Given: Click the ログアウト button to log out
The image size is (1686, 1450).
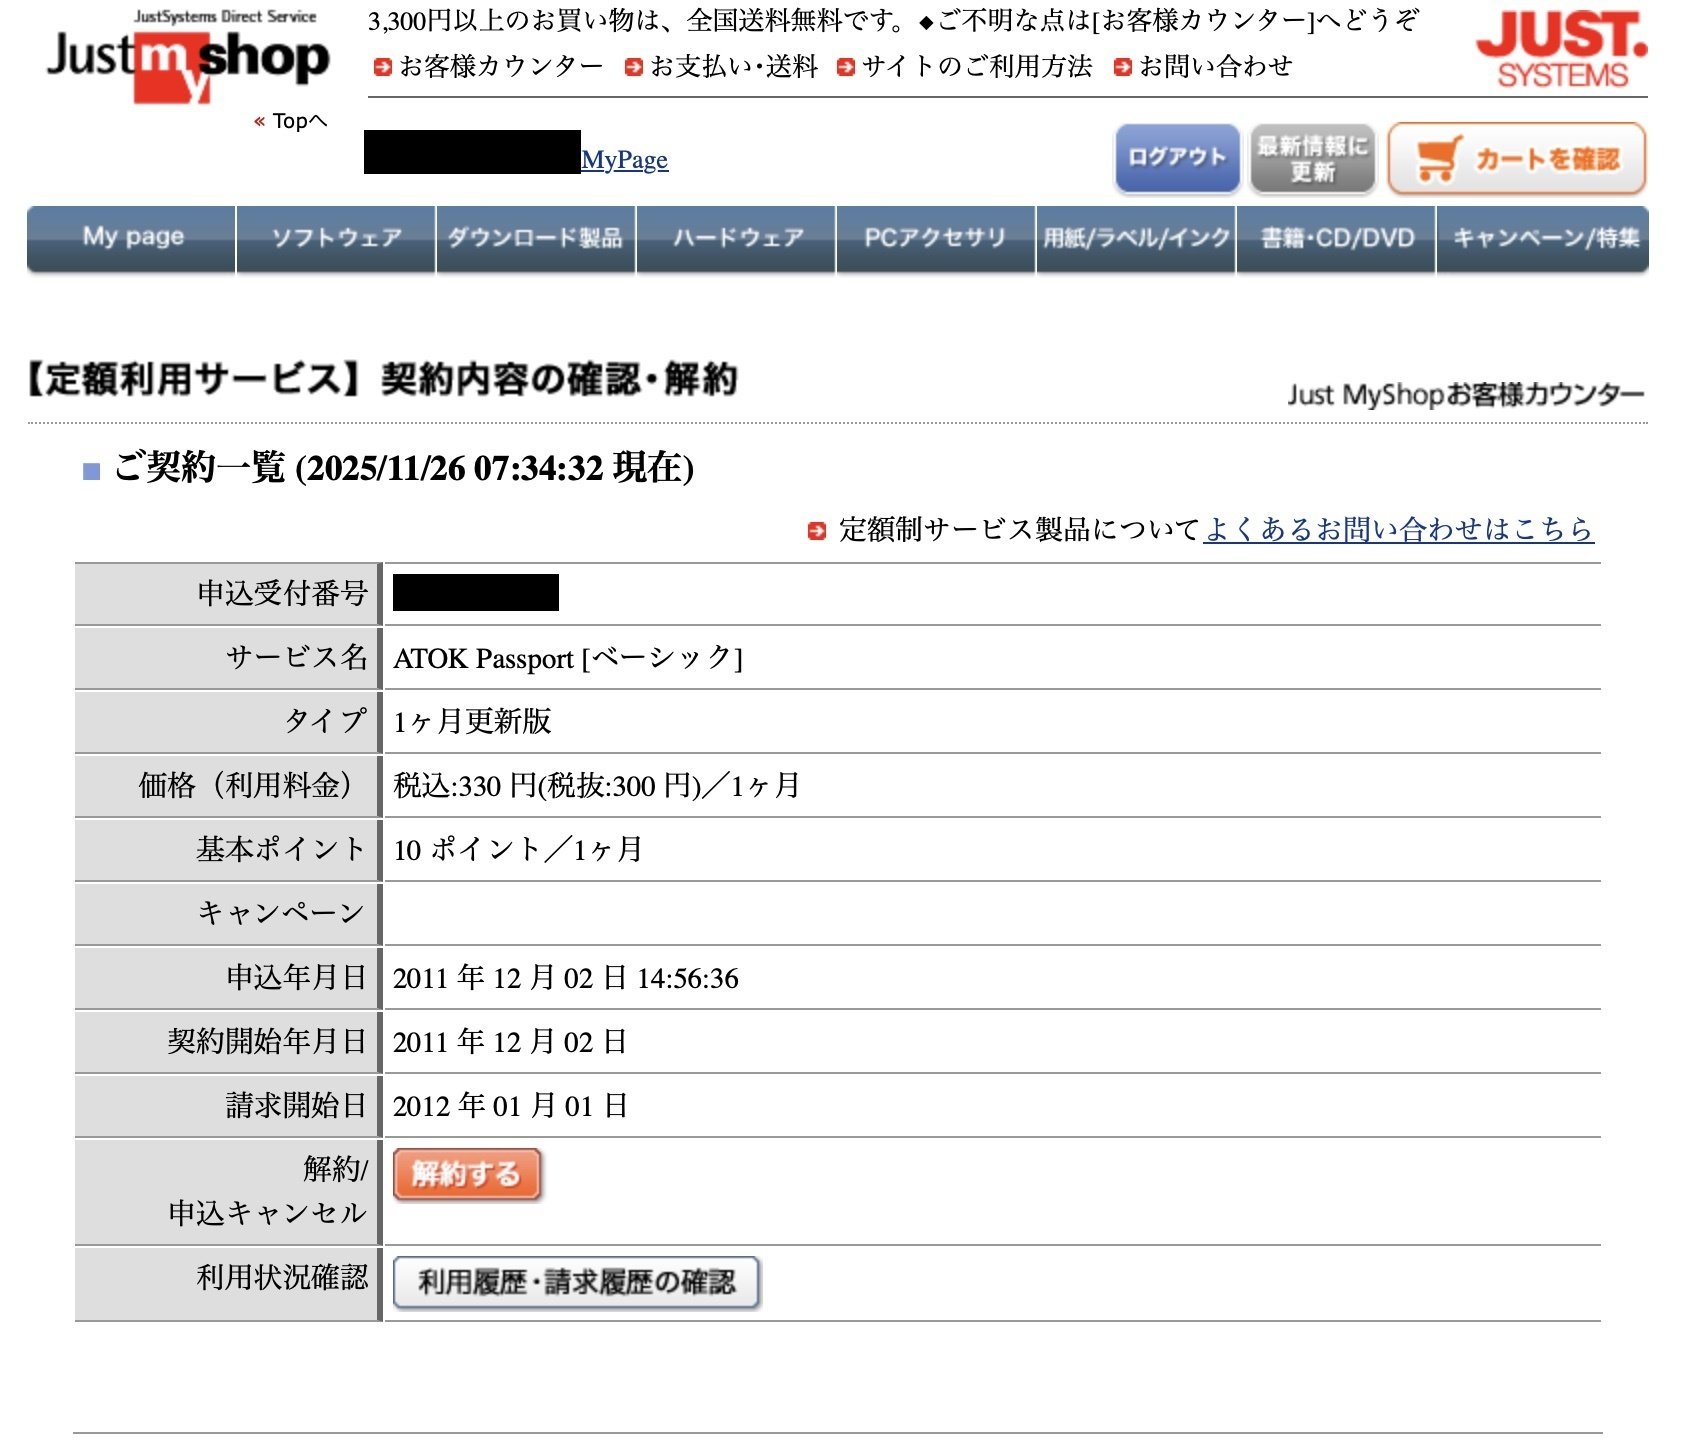Looking at the screenshot, I should 1175,157.
